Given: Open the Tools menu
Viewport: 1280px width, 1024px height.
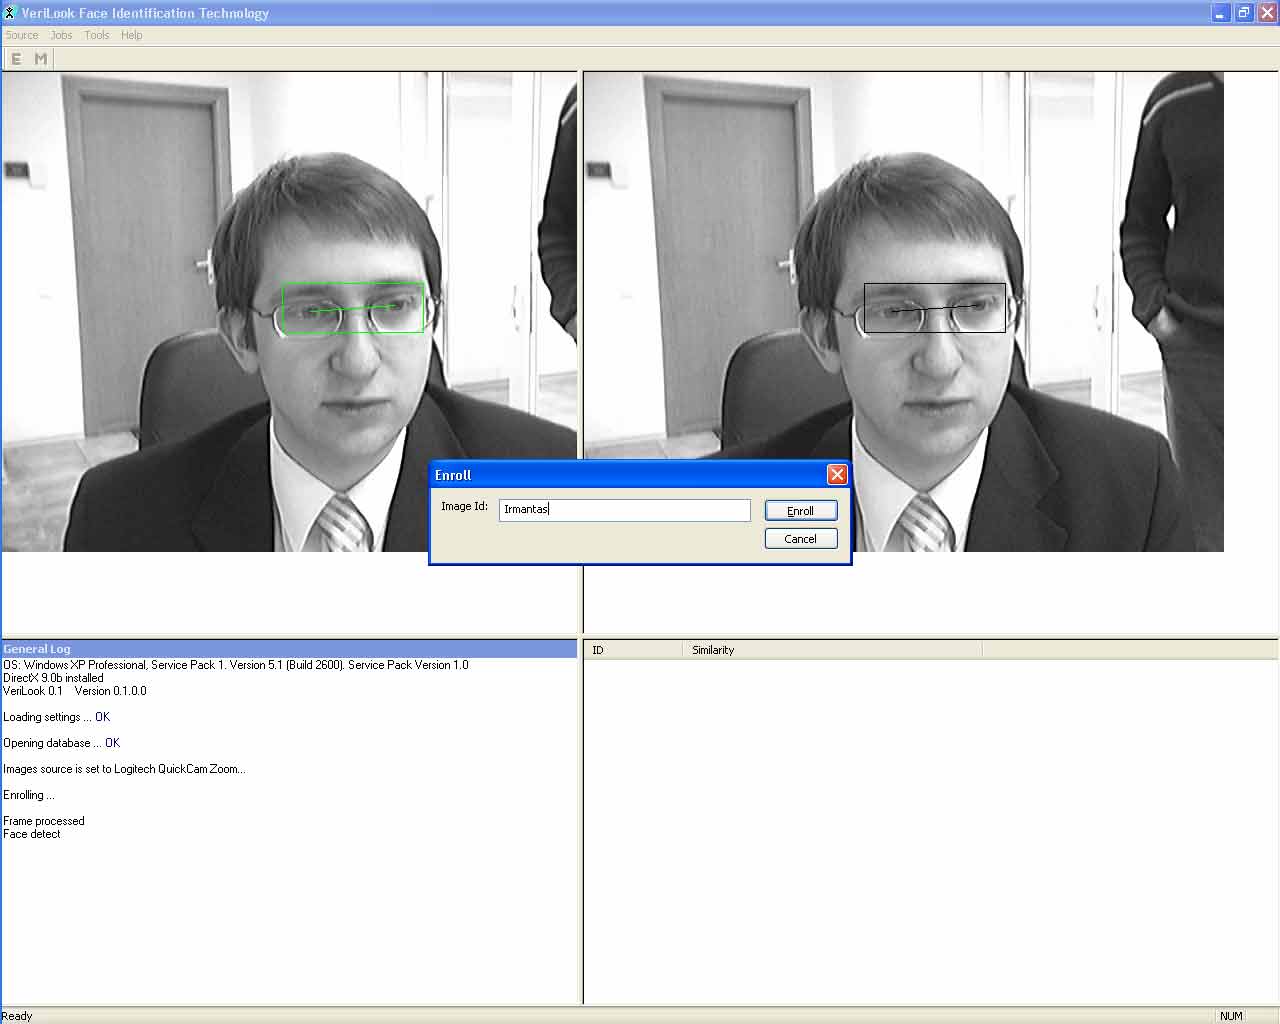Looking at the screenshot, I should tap(96, 35).
